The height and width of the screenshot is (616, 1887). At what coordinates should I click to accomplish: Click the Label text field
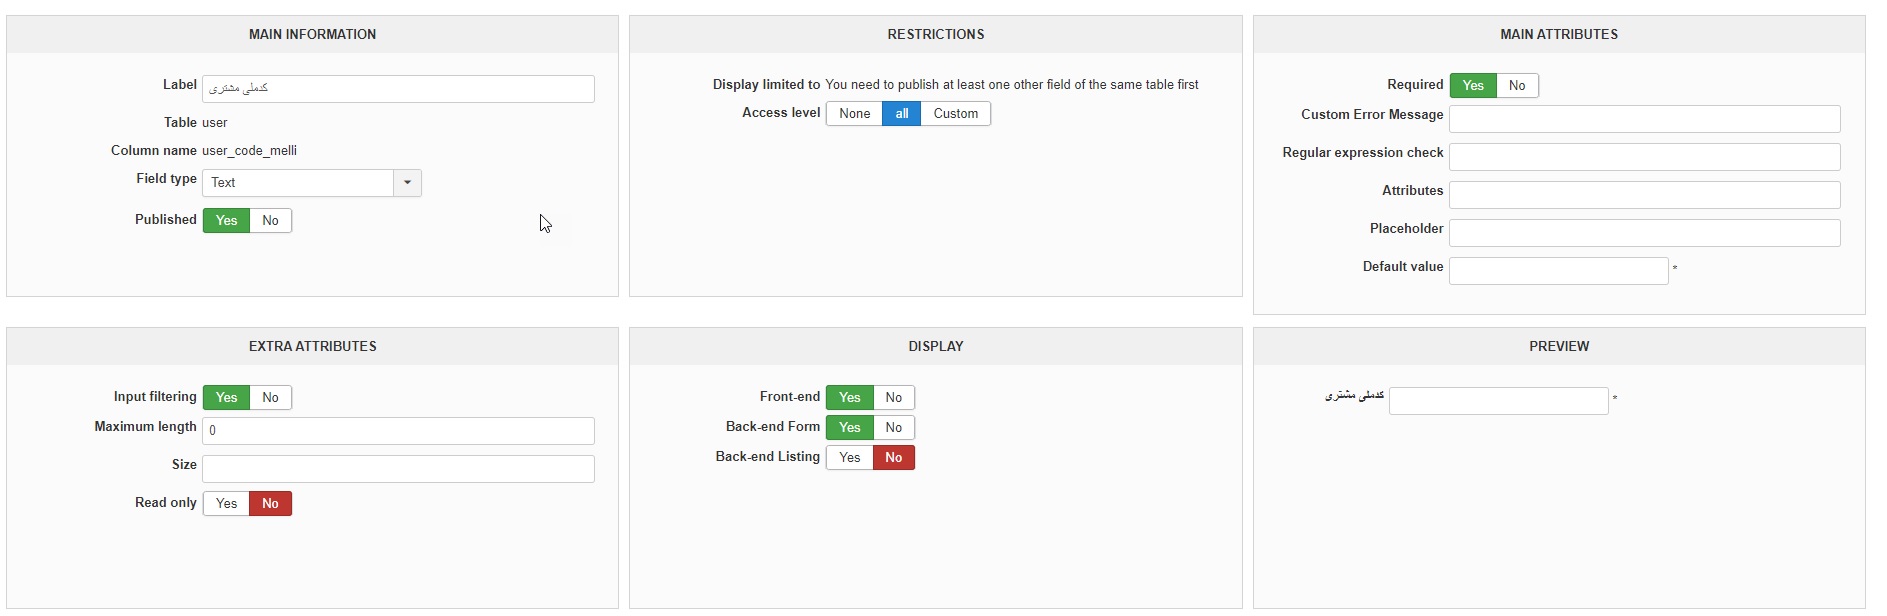(x=398, y=89)
